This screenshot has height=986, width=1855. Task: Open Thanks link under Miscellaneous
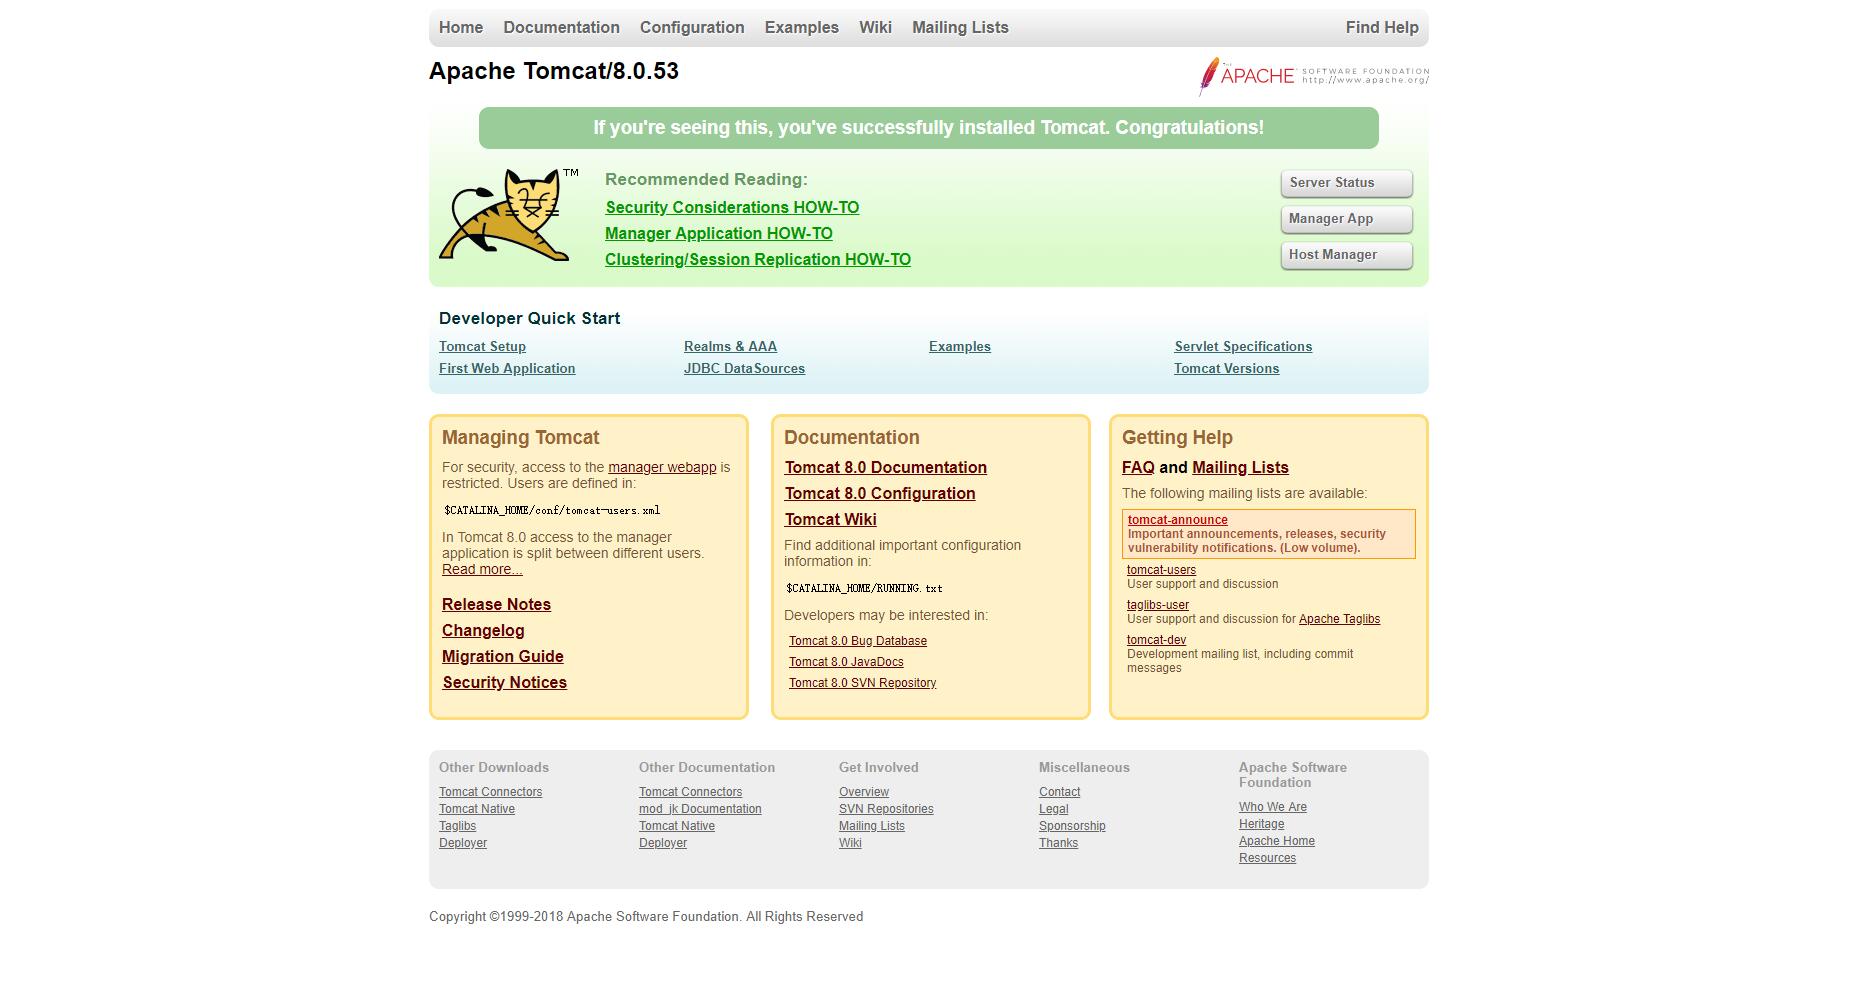(1058, 843)
